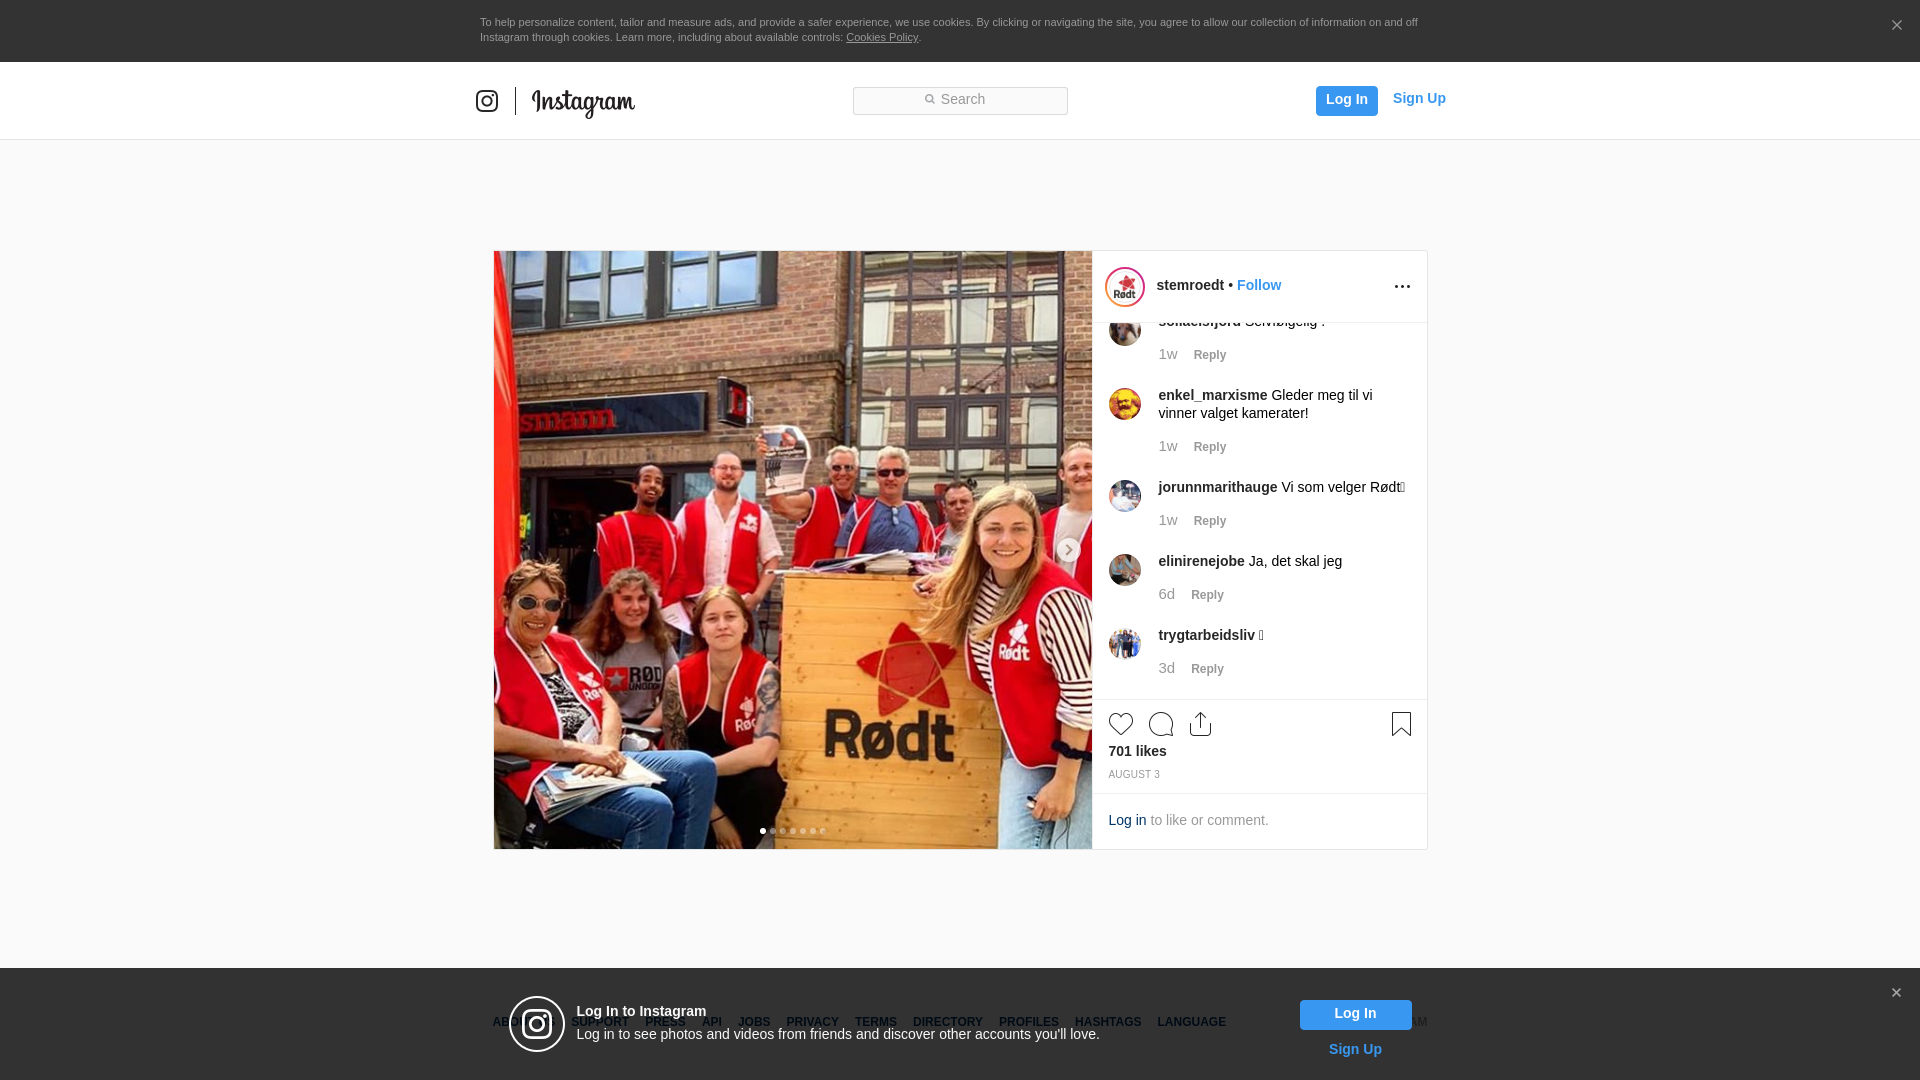Click enkel_marxisme commenter avatar
The height and width of the screenshot is (1080, 1920).
(x=1124, y=404)
